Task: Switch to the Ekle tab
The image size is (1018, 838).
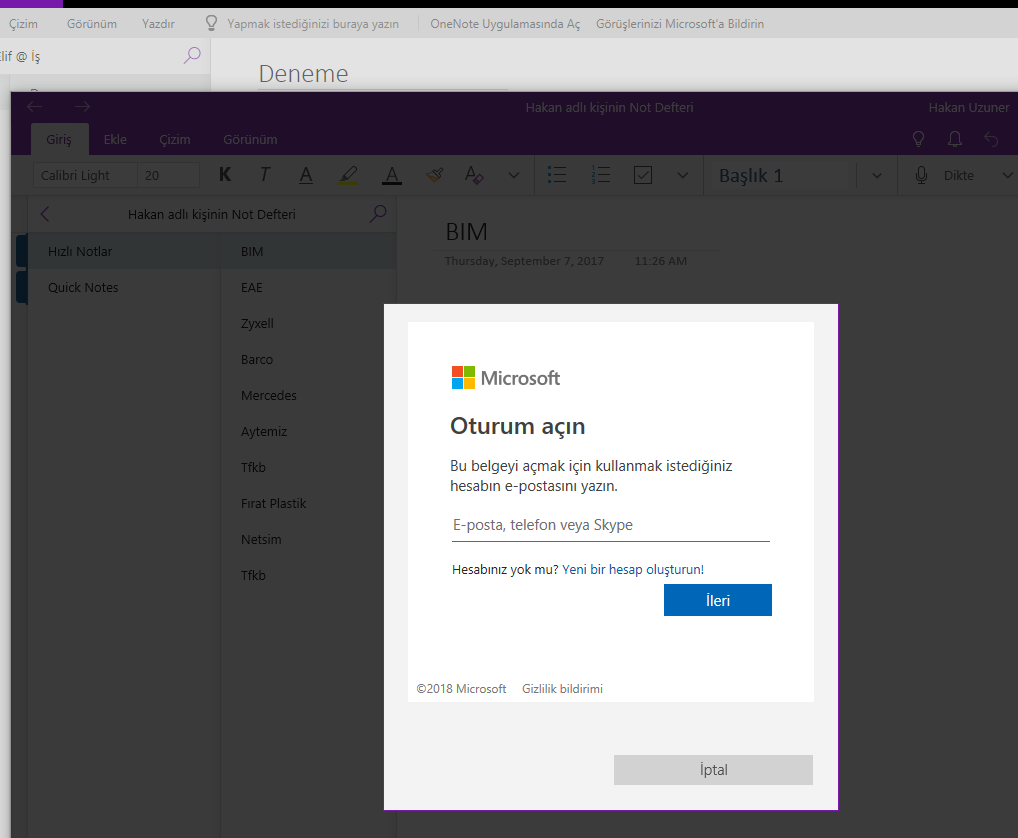Action: (x=115, y=140)
